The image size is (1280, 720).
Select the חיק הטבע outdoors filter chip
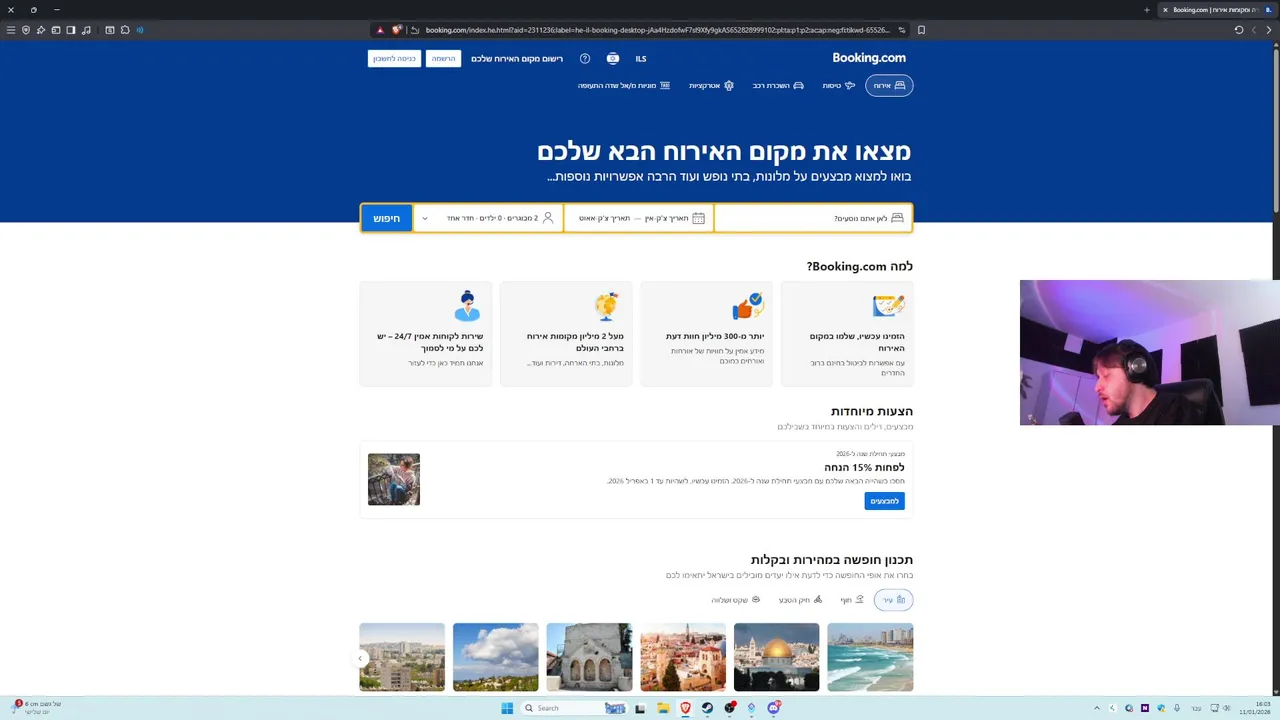(800, 600)
